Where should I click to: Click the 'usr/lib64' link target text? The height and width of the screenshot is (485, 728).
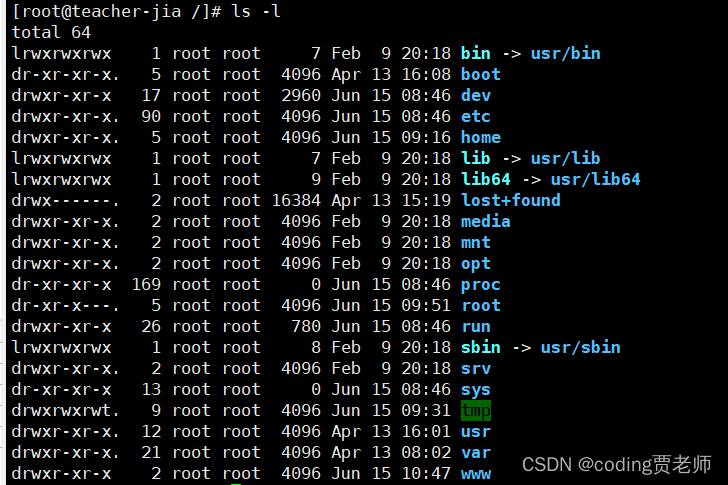[596, 179]
